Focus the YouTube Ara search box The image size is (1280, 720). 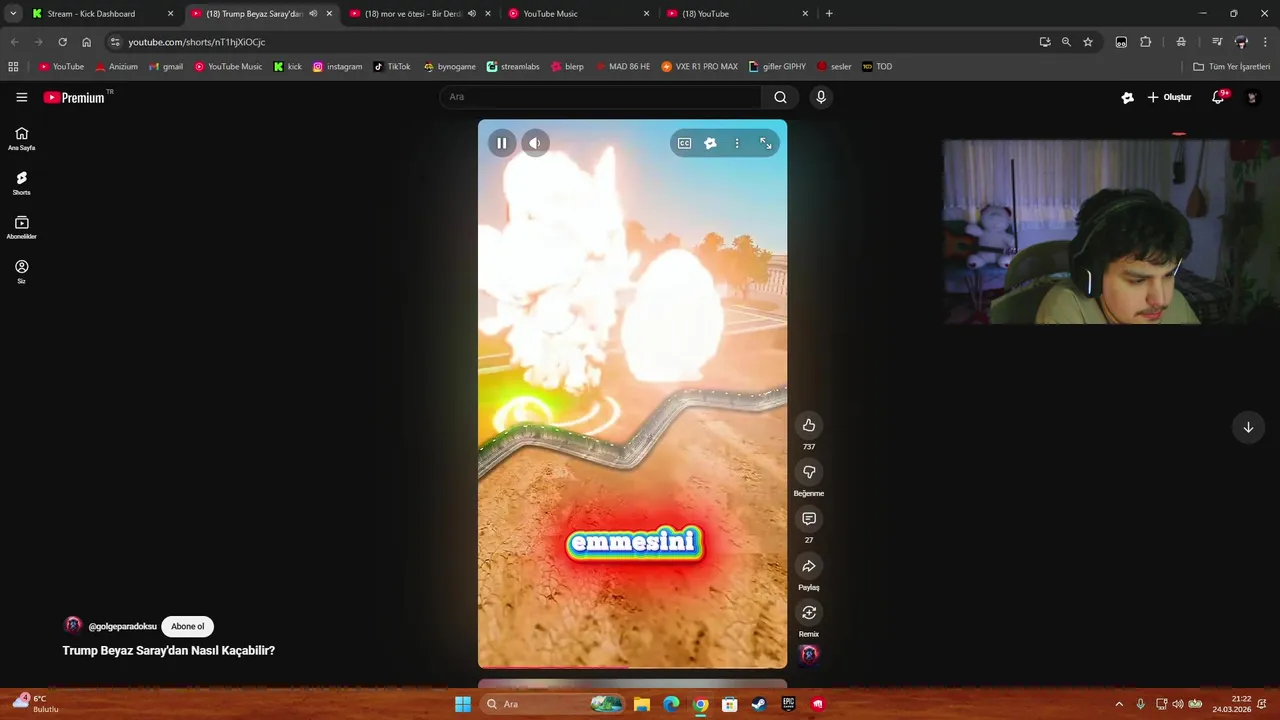[600, 97]
